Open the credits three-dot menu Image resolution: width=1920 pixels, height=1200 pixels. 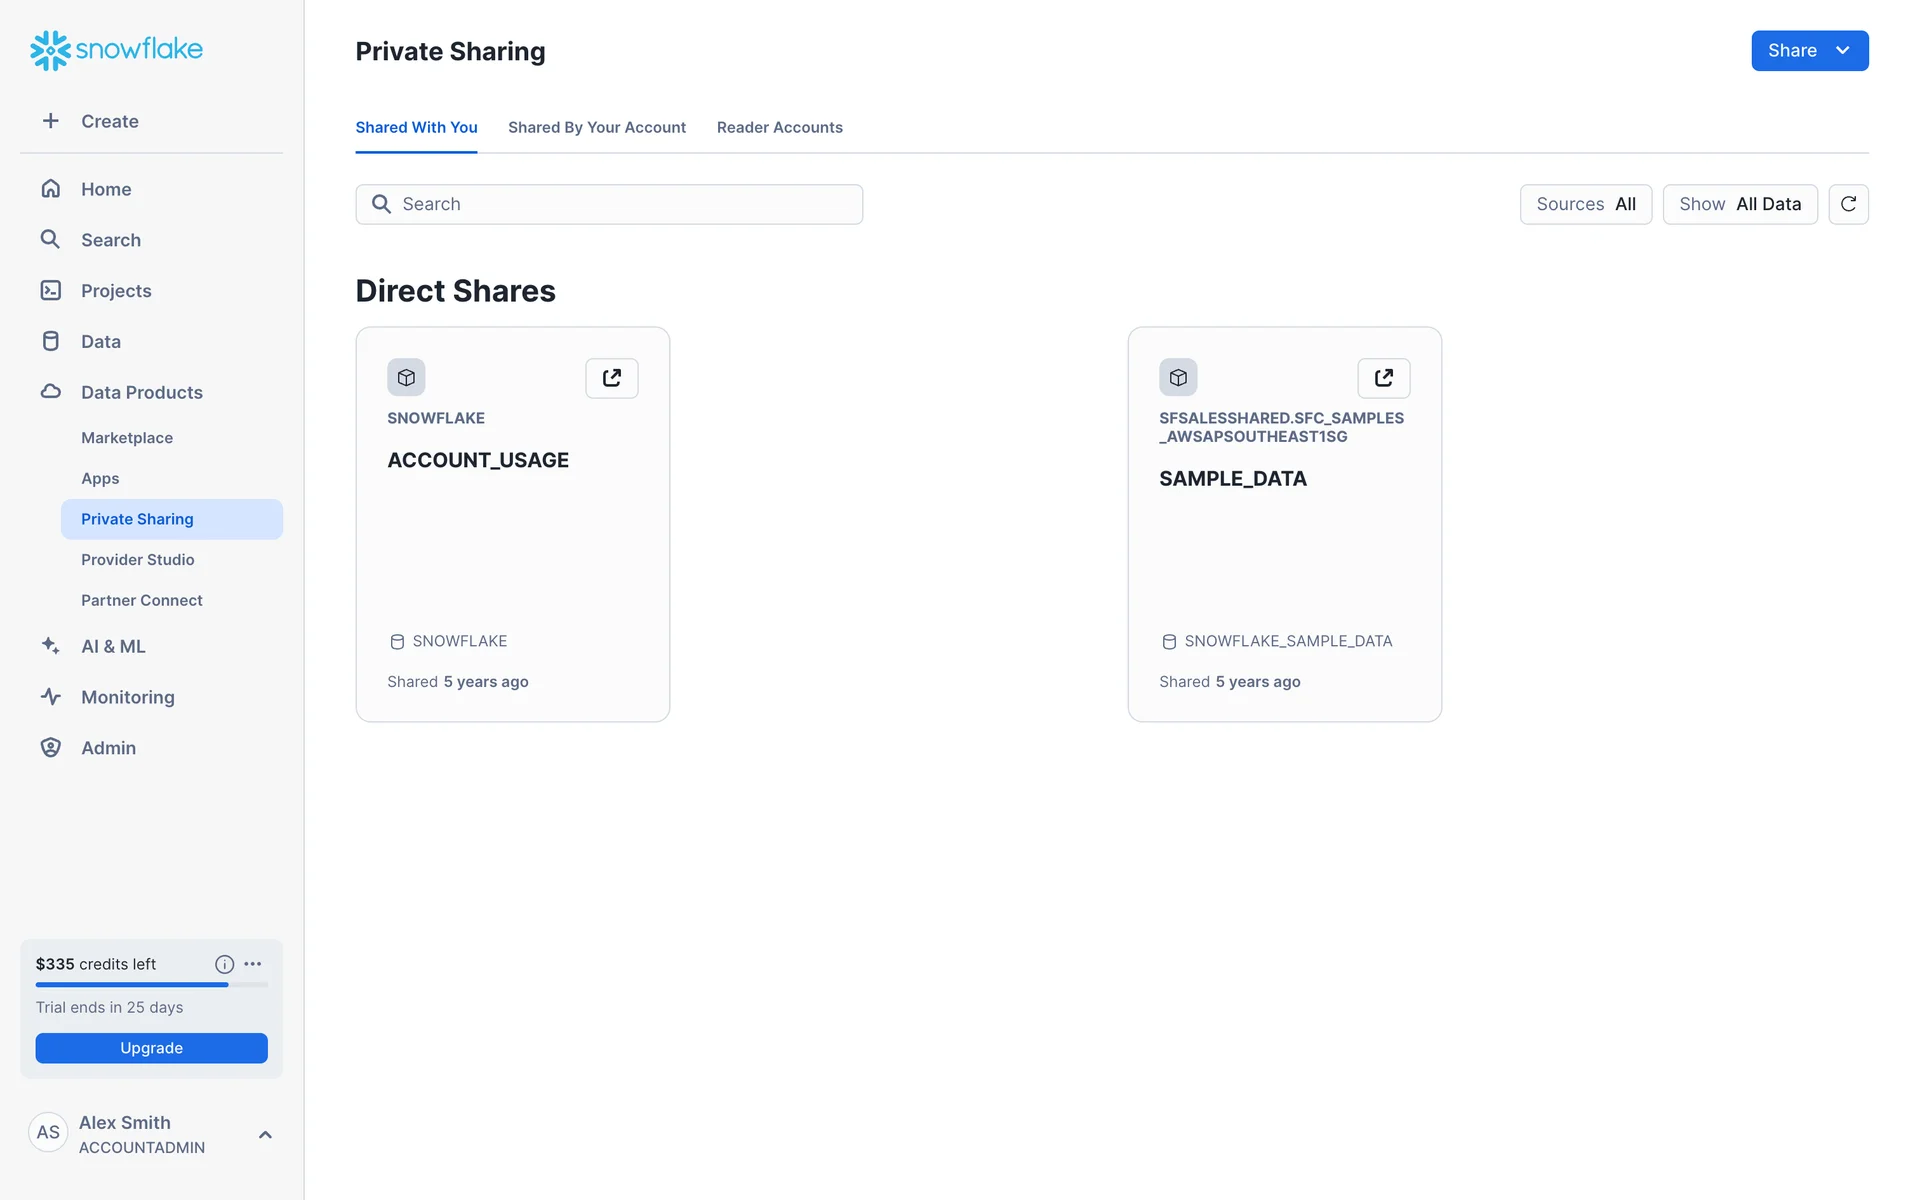click(253, 964)
